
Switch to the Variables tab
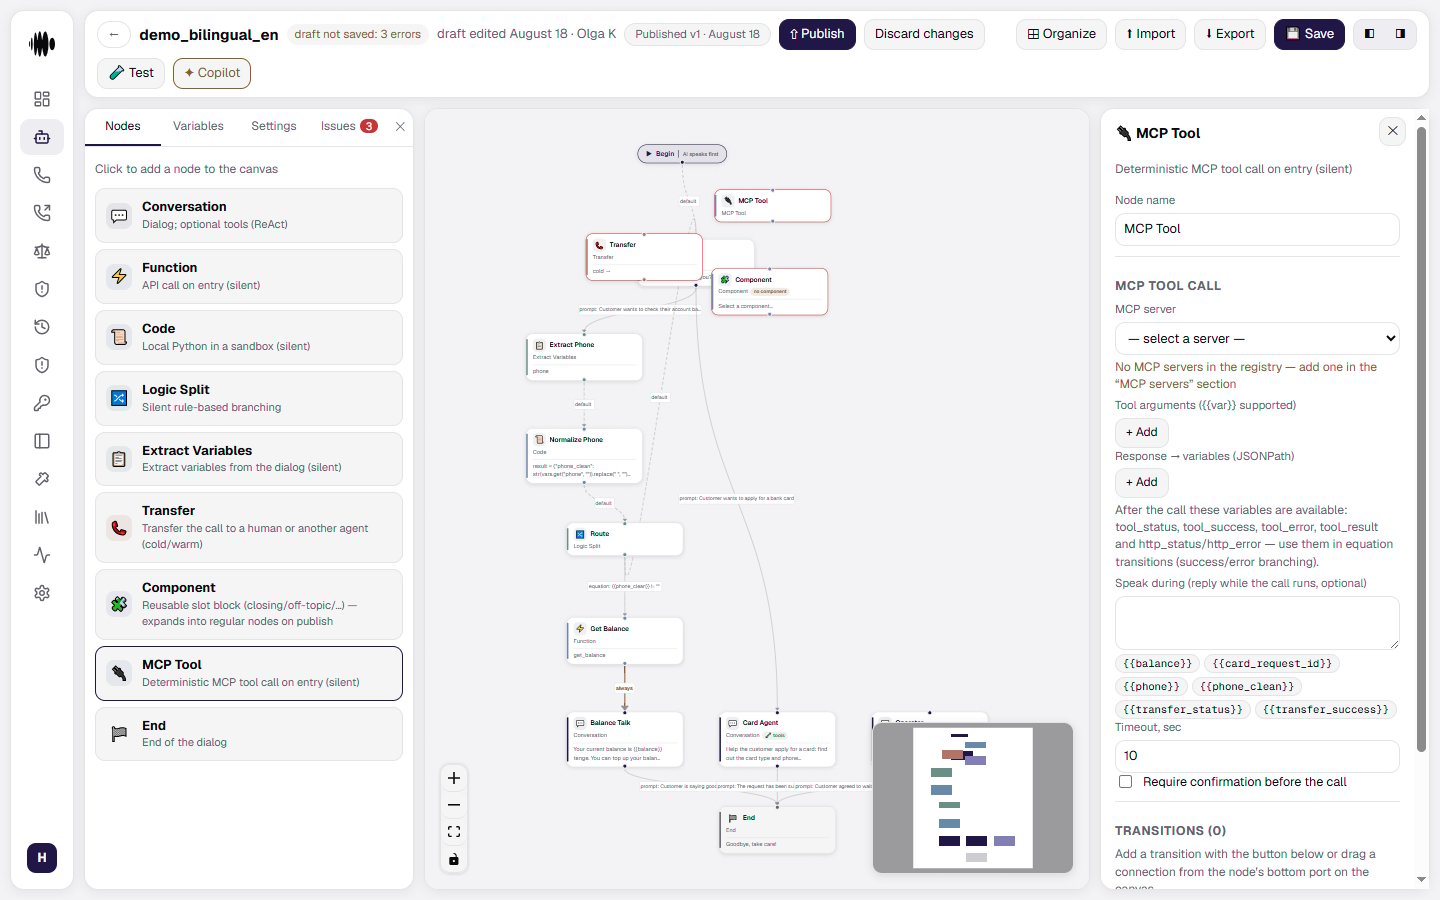(x=198, y=126)
